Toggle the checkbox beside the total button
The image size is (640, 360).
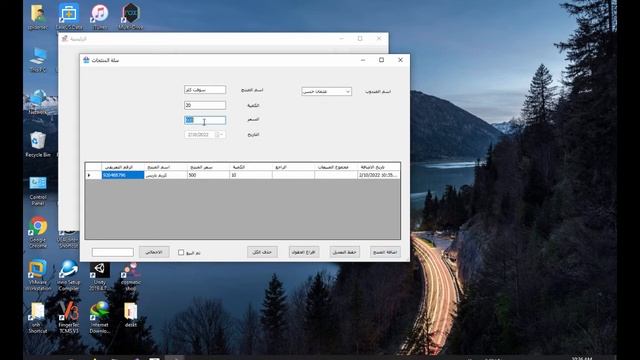point(181,253)
